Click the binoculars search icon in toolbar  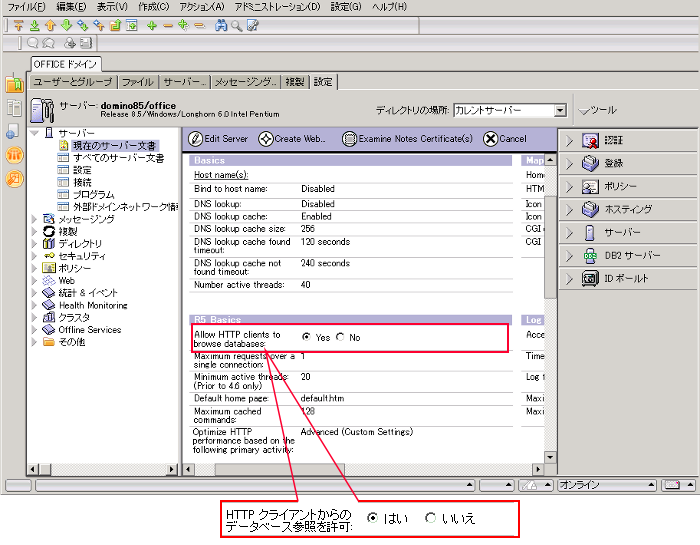point(220,25)
